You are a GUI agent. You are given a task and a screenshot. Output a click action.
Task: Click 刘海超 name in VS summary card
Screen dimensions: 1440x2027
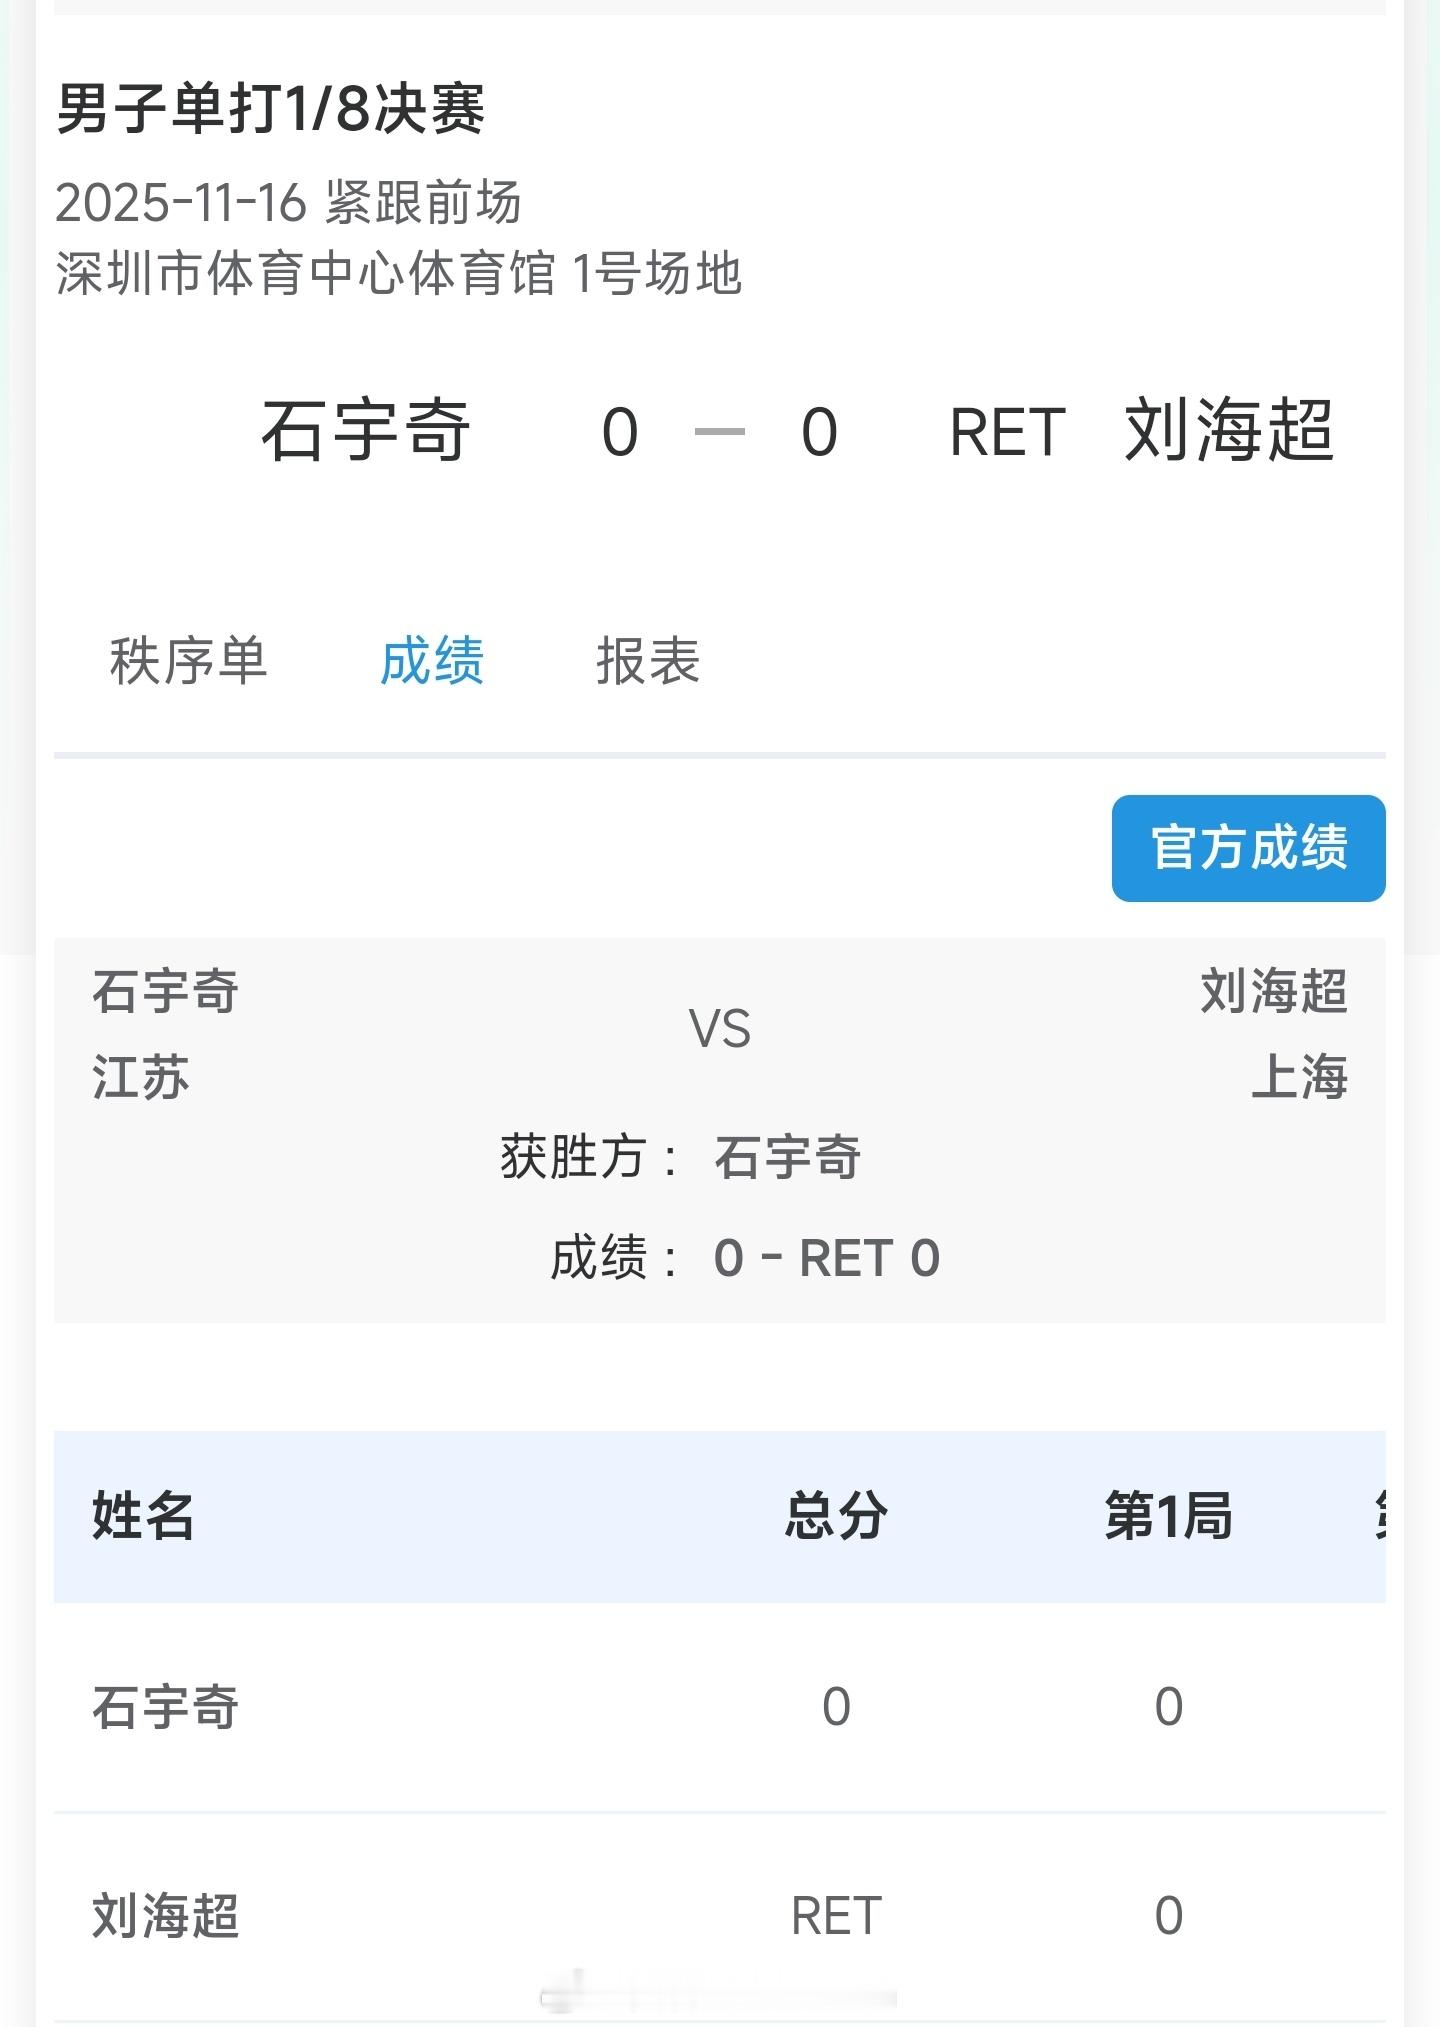(x=1273, y=992)
